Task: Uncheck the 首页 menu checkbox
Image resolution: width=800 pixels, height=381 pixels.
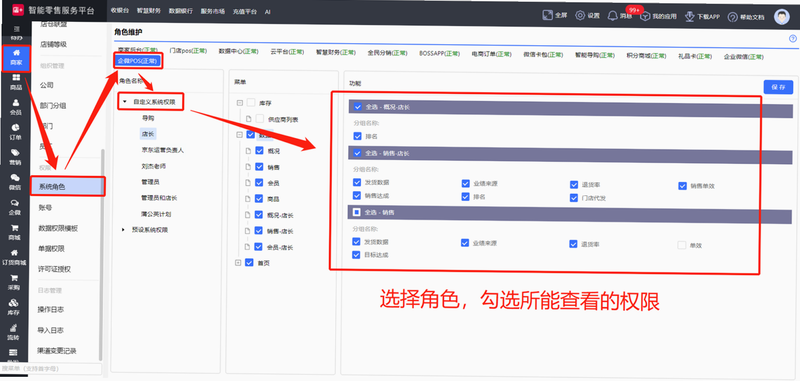Action: 249,263
